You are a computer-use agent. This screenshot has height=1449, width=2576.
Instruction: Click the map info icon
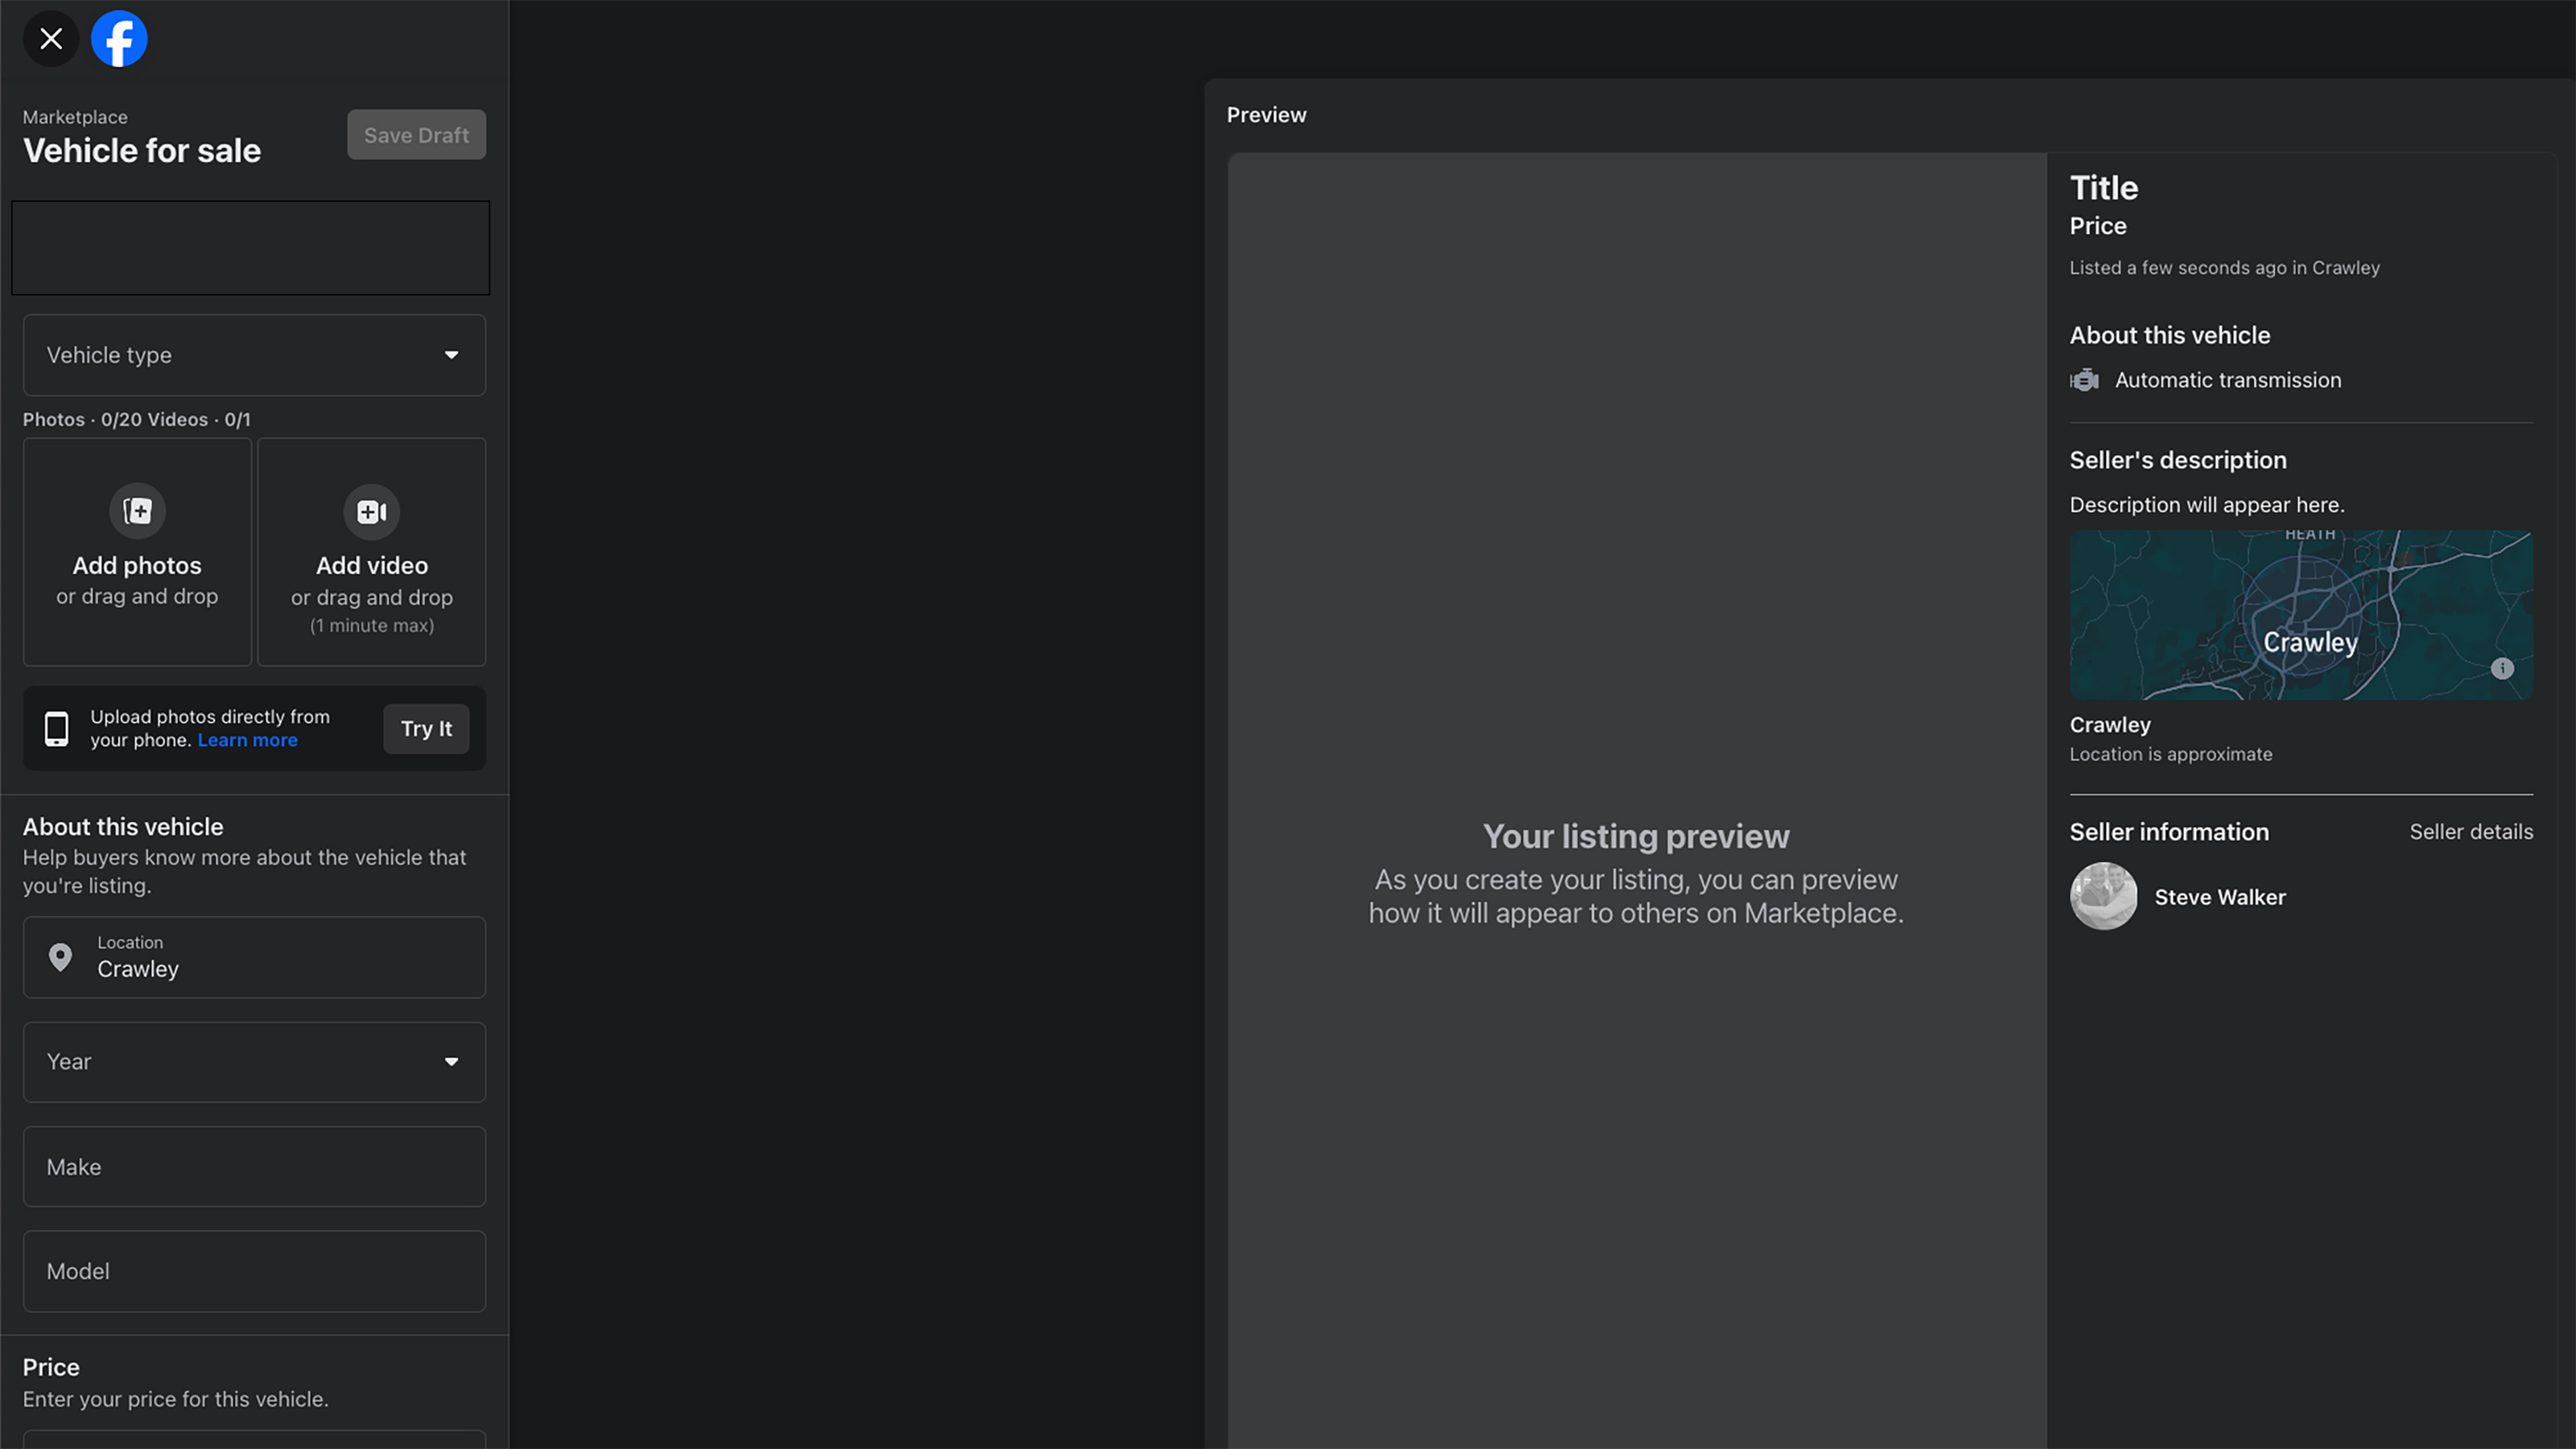(2502, 668)
